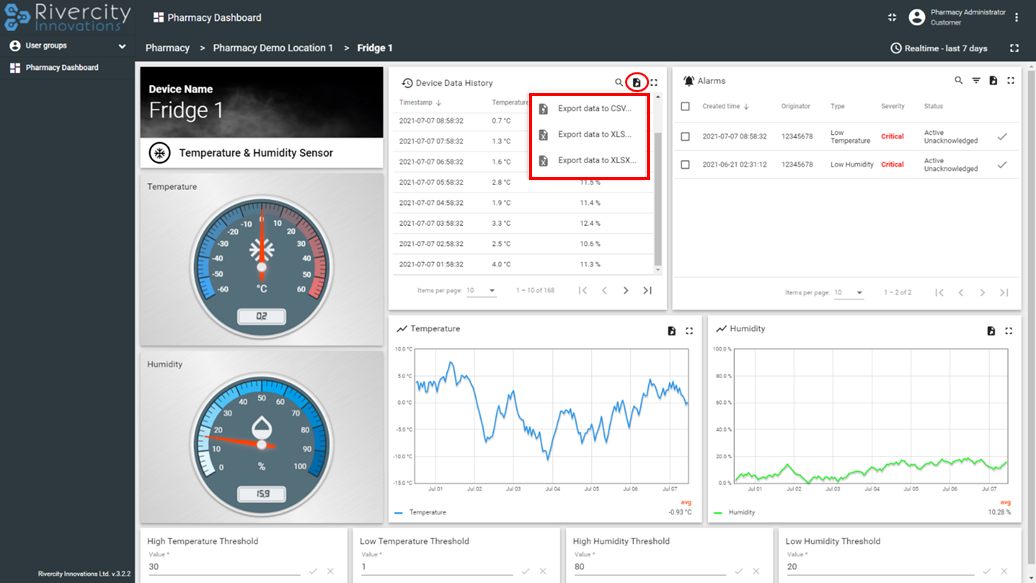Choose Export data to CSV

pos(594,109)
